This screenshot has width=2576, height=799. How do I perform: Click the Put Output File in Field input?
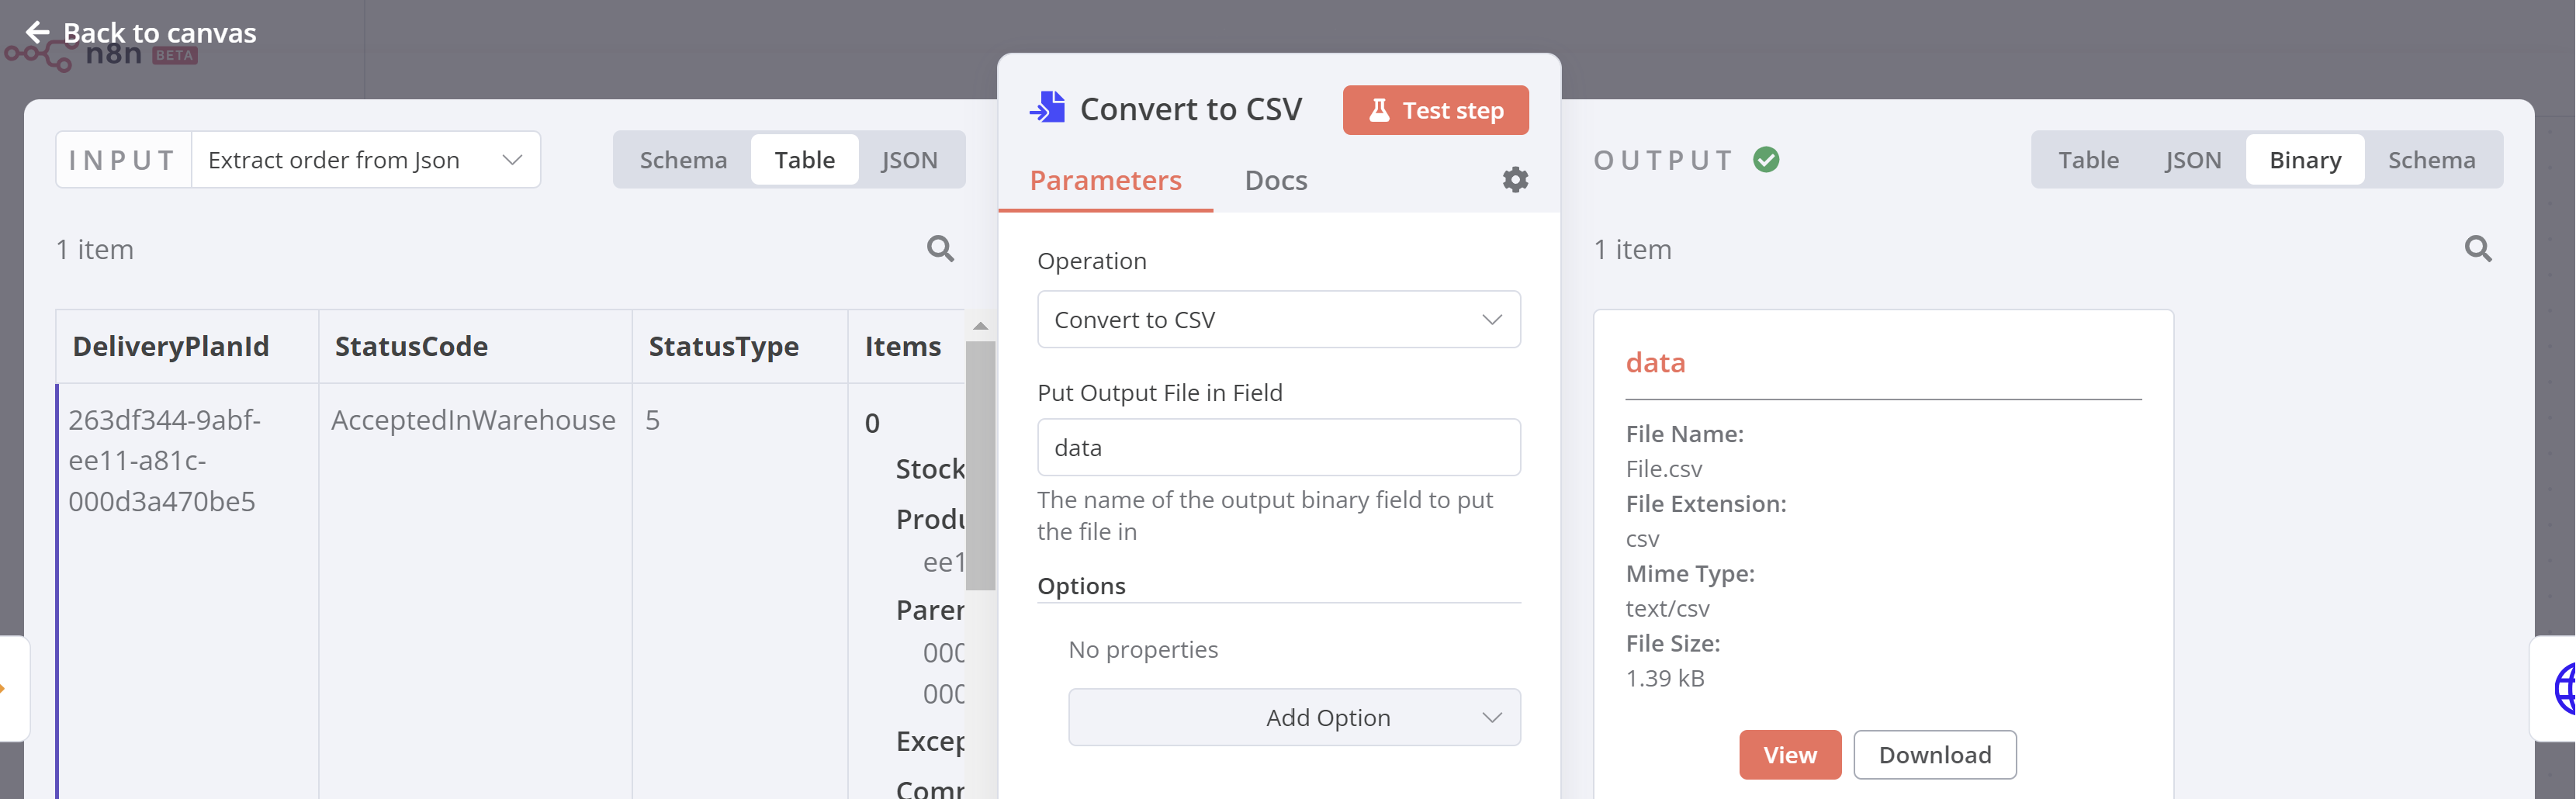pos(1279,448)
